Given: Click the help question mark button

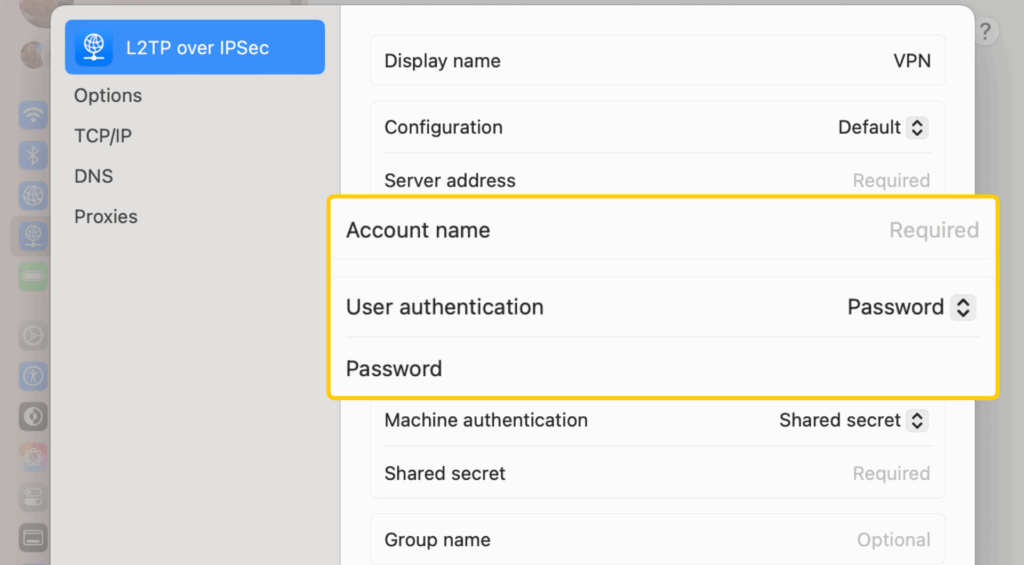Looking at the screenshot, I should [985, 32].
